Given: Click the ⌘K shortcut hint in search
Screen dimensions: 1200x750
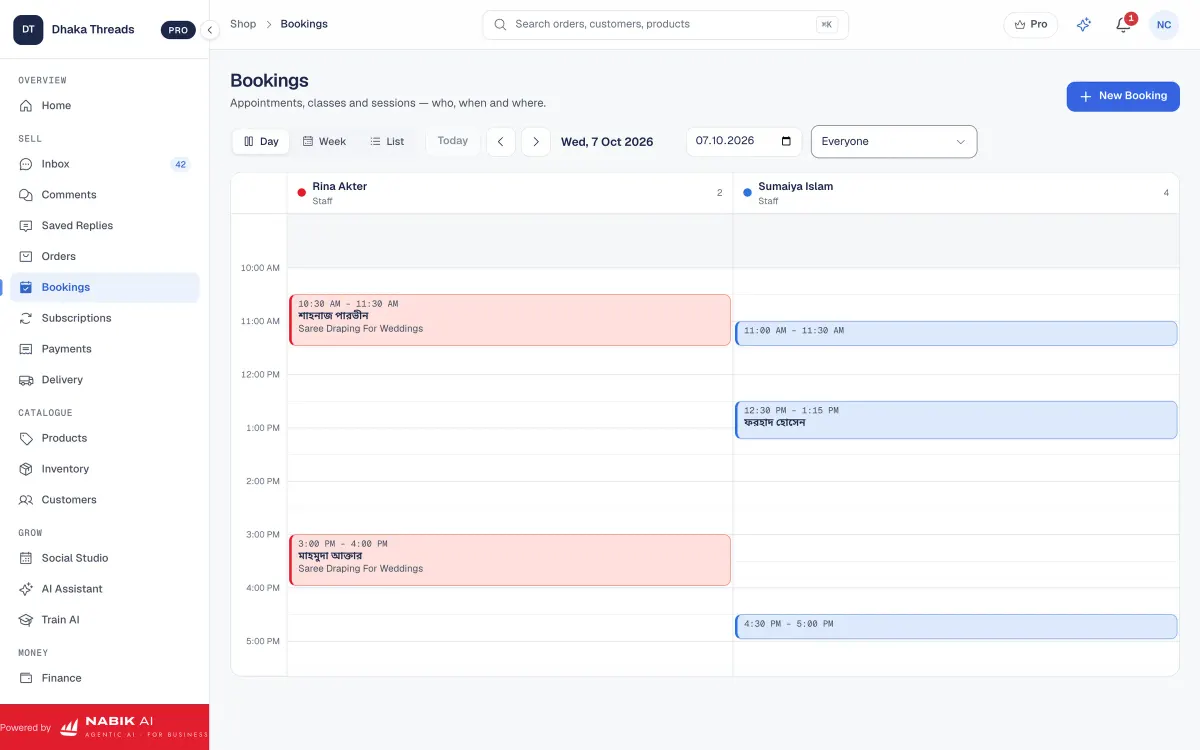Looking at the screenshot, I should point(826,25).
